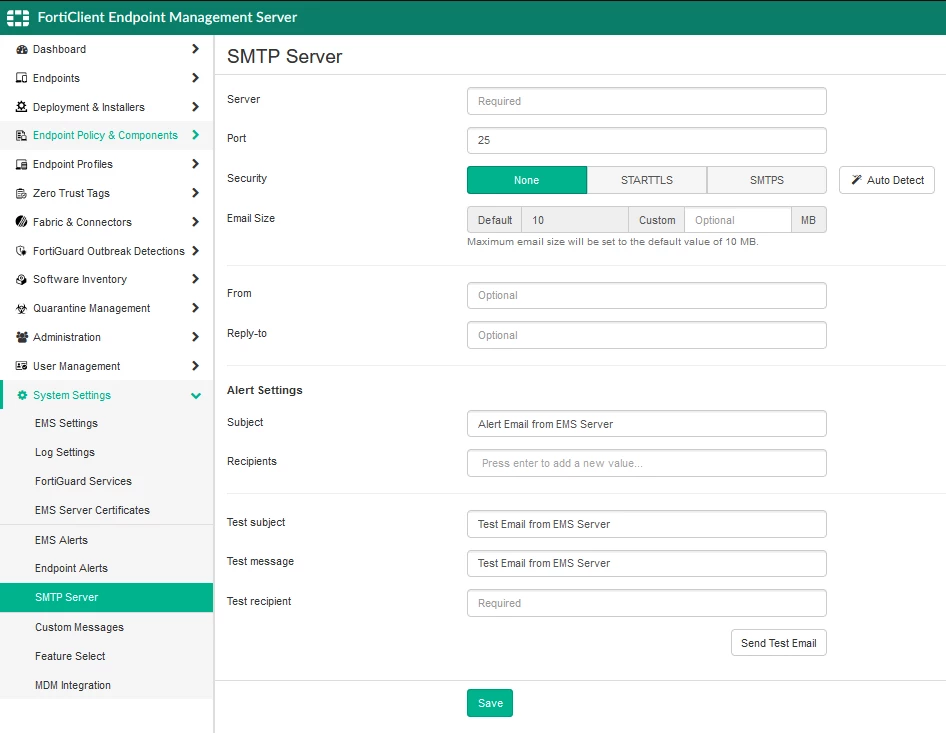This screenshot has height=733, width=946.
Task: Click the FortiGuard Outbreak Detections shield icon
Action: pyautogui.click(x=22, y=250)
